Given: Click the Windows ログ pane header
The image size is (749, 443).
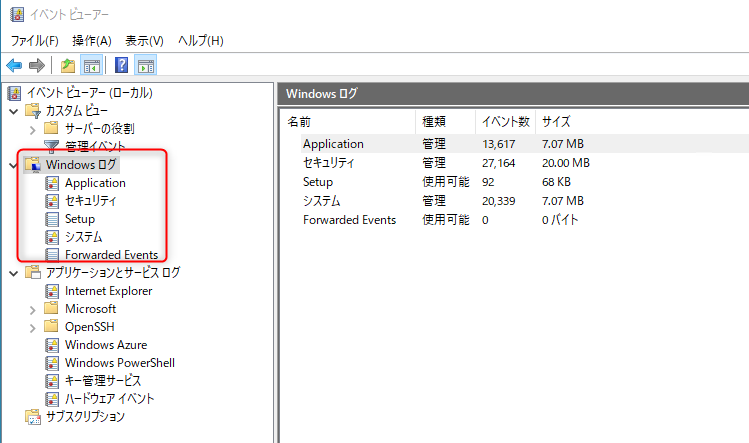Looking at the screenshot, I should point(514,94).
